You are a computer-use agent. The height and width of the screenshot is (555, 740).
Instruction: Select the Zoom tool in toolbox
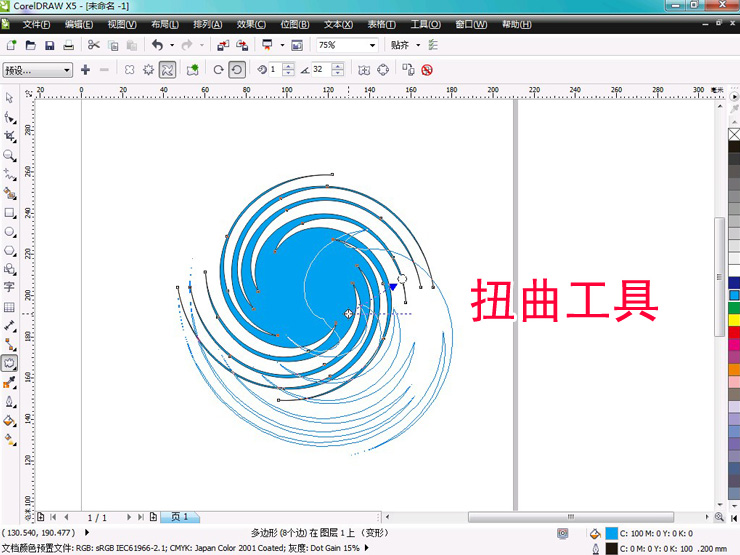[x=9, y=155]
